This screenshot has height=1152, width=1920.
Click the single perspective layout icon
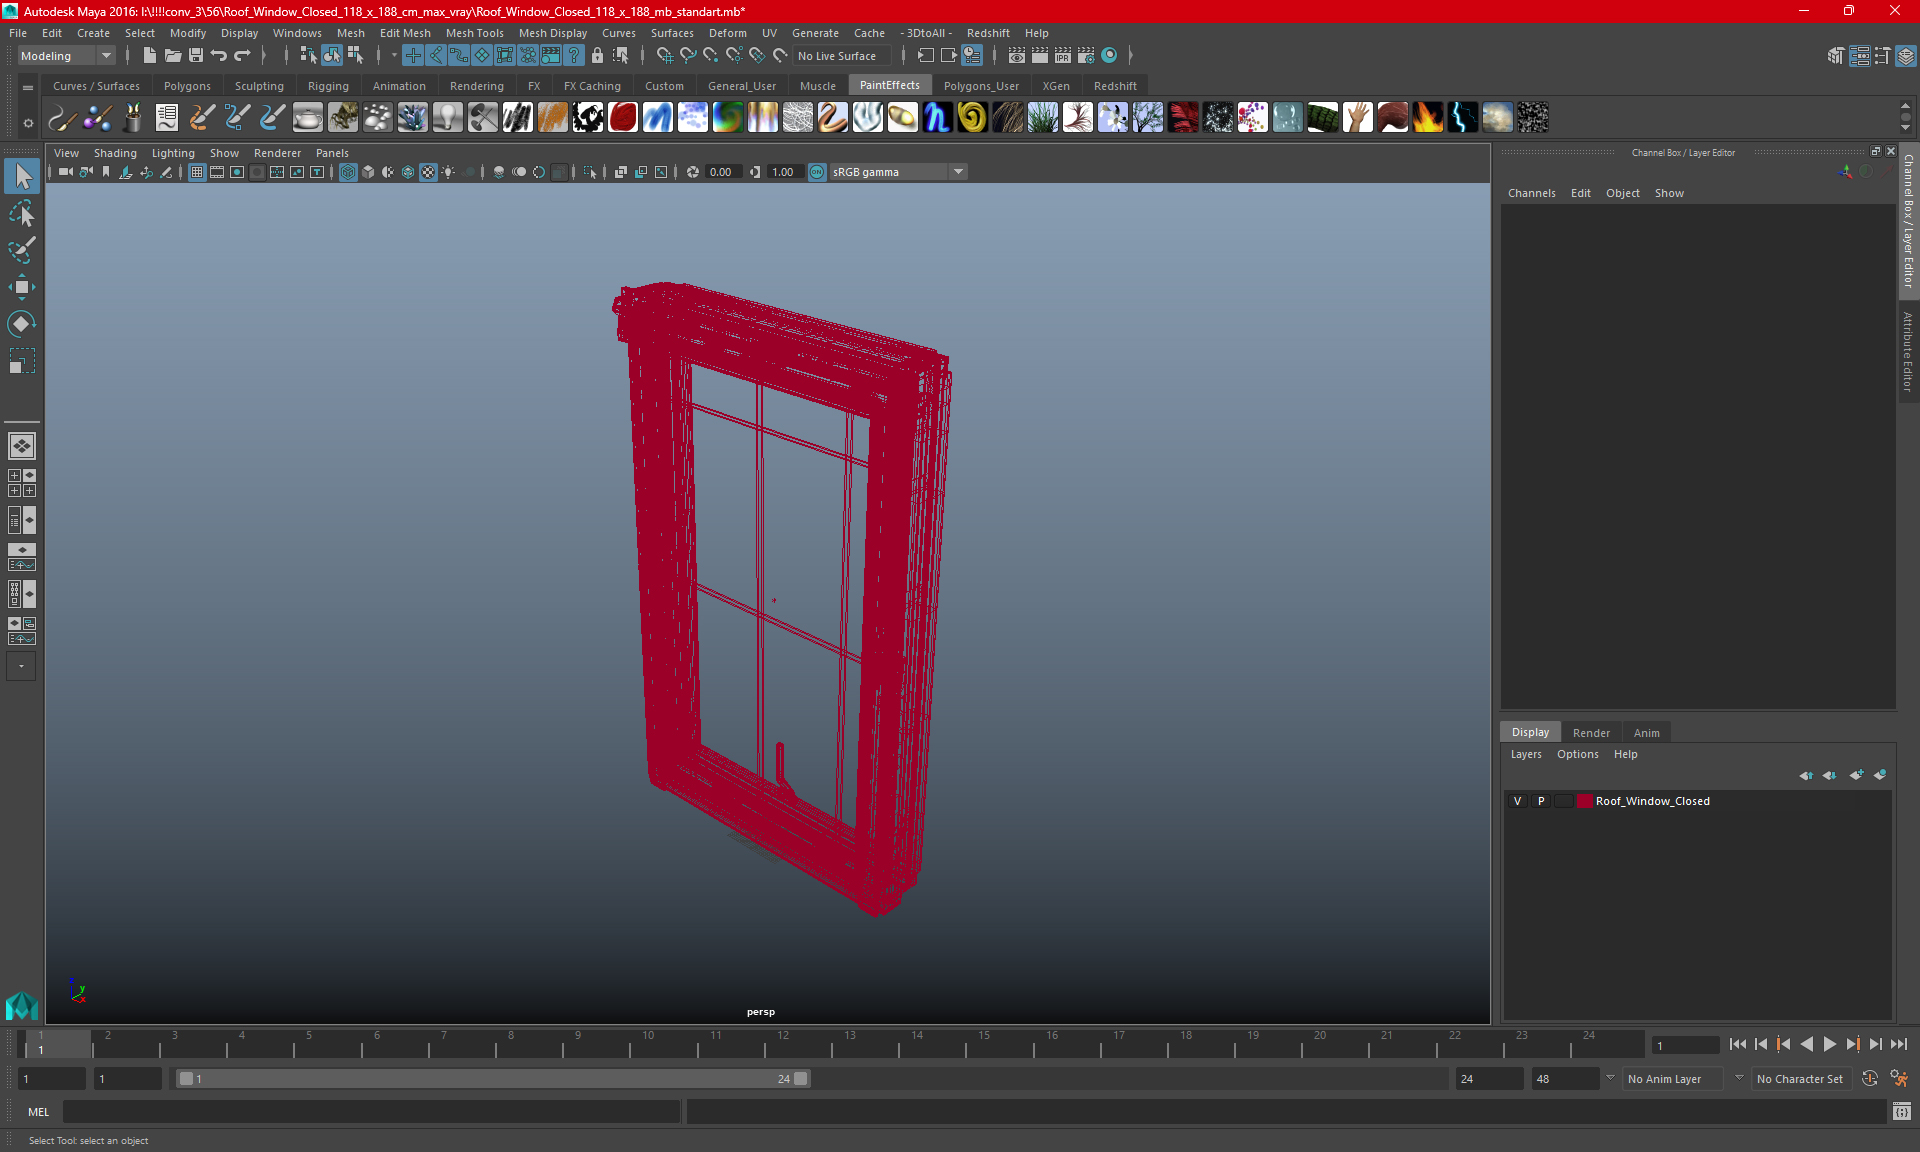[21, 446]
